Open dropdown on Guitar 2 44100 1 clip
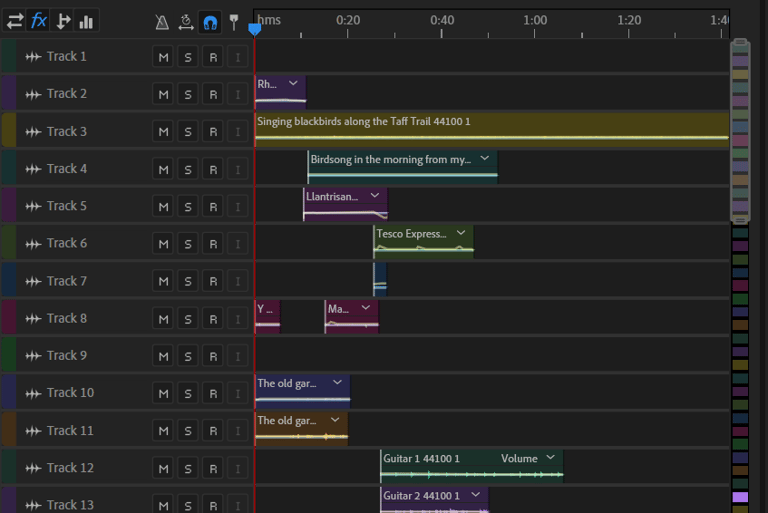The image size is (768, 513). (x=475, y=495)
